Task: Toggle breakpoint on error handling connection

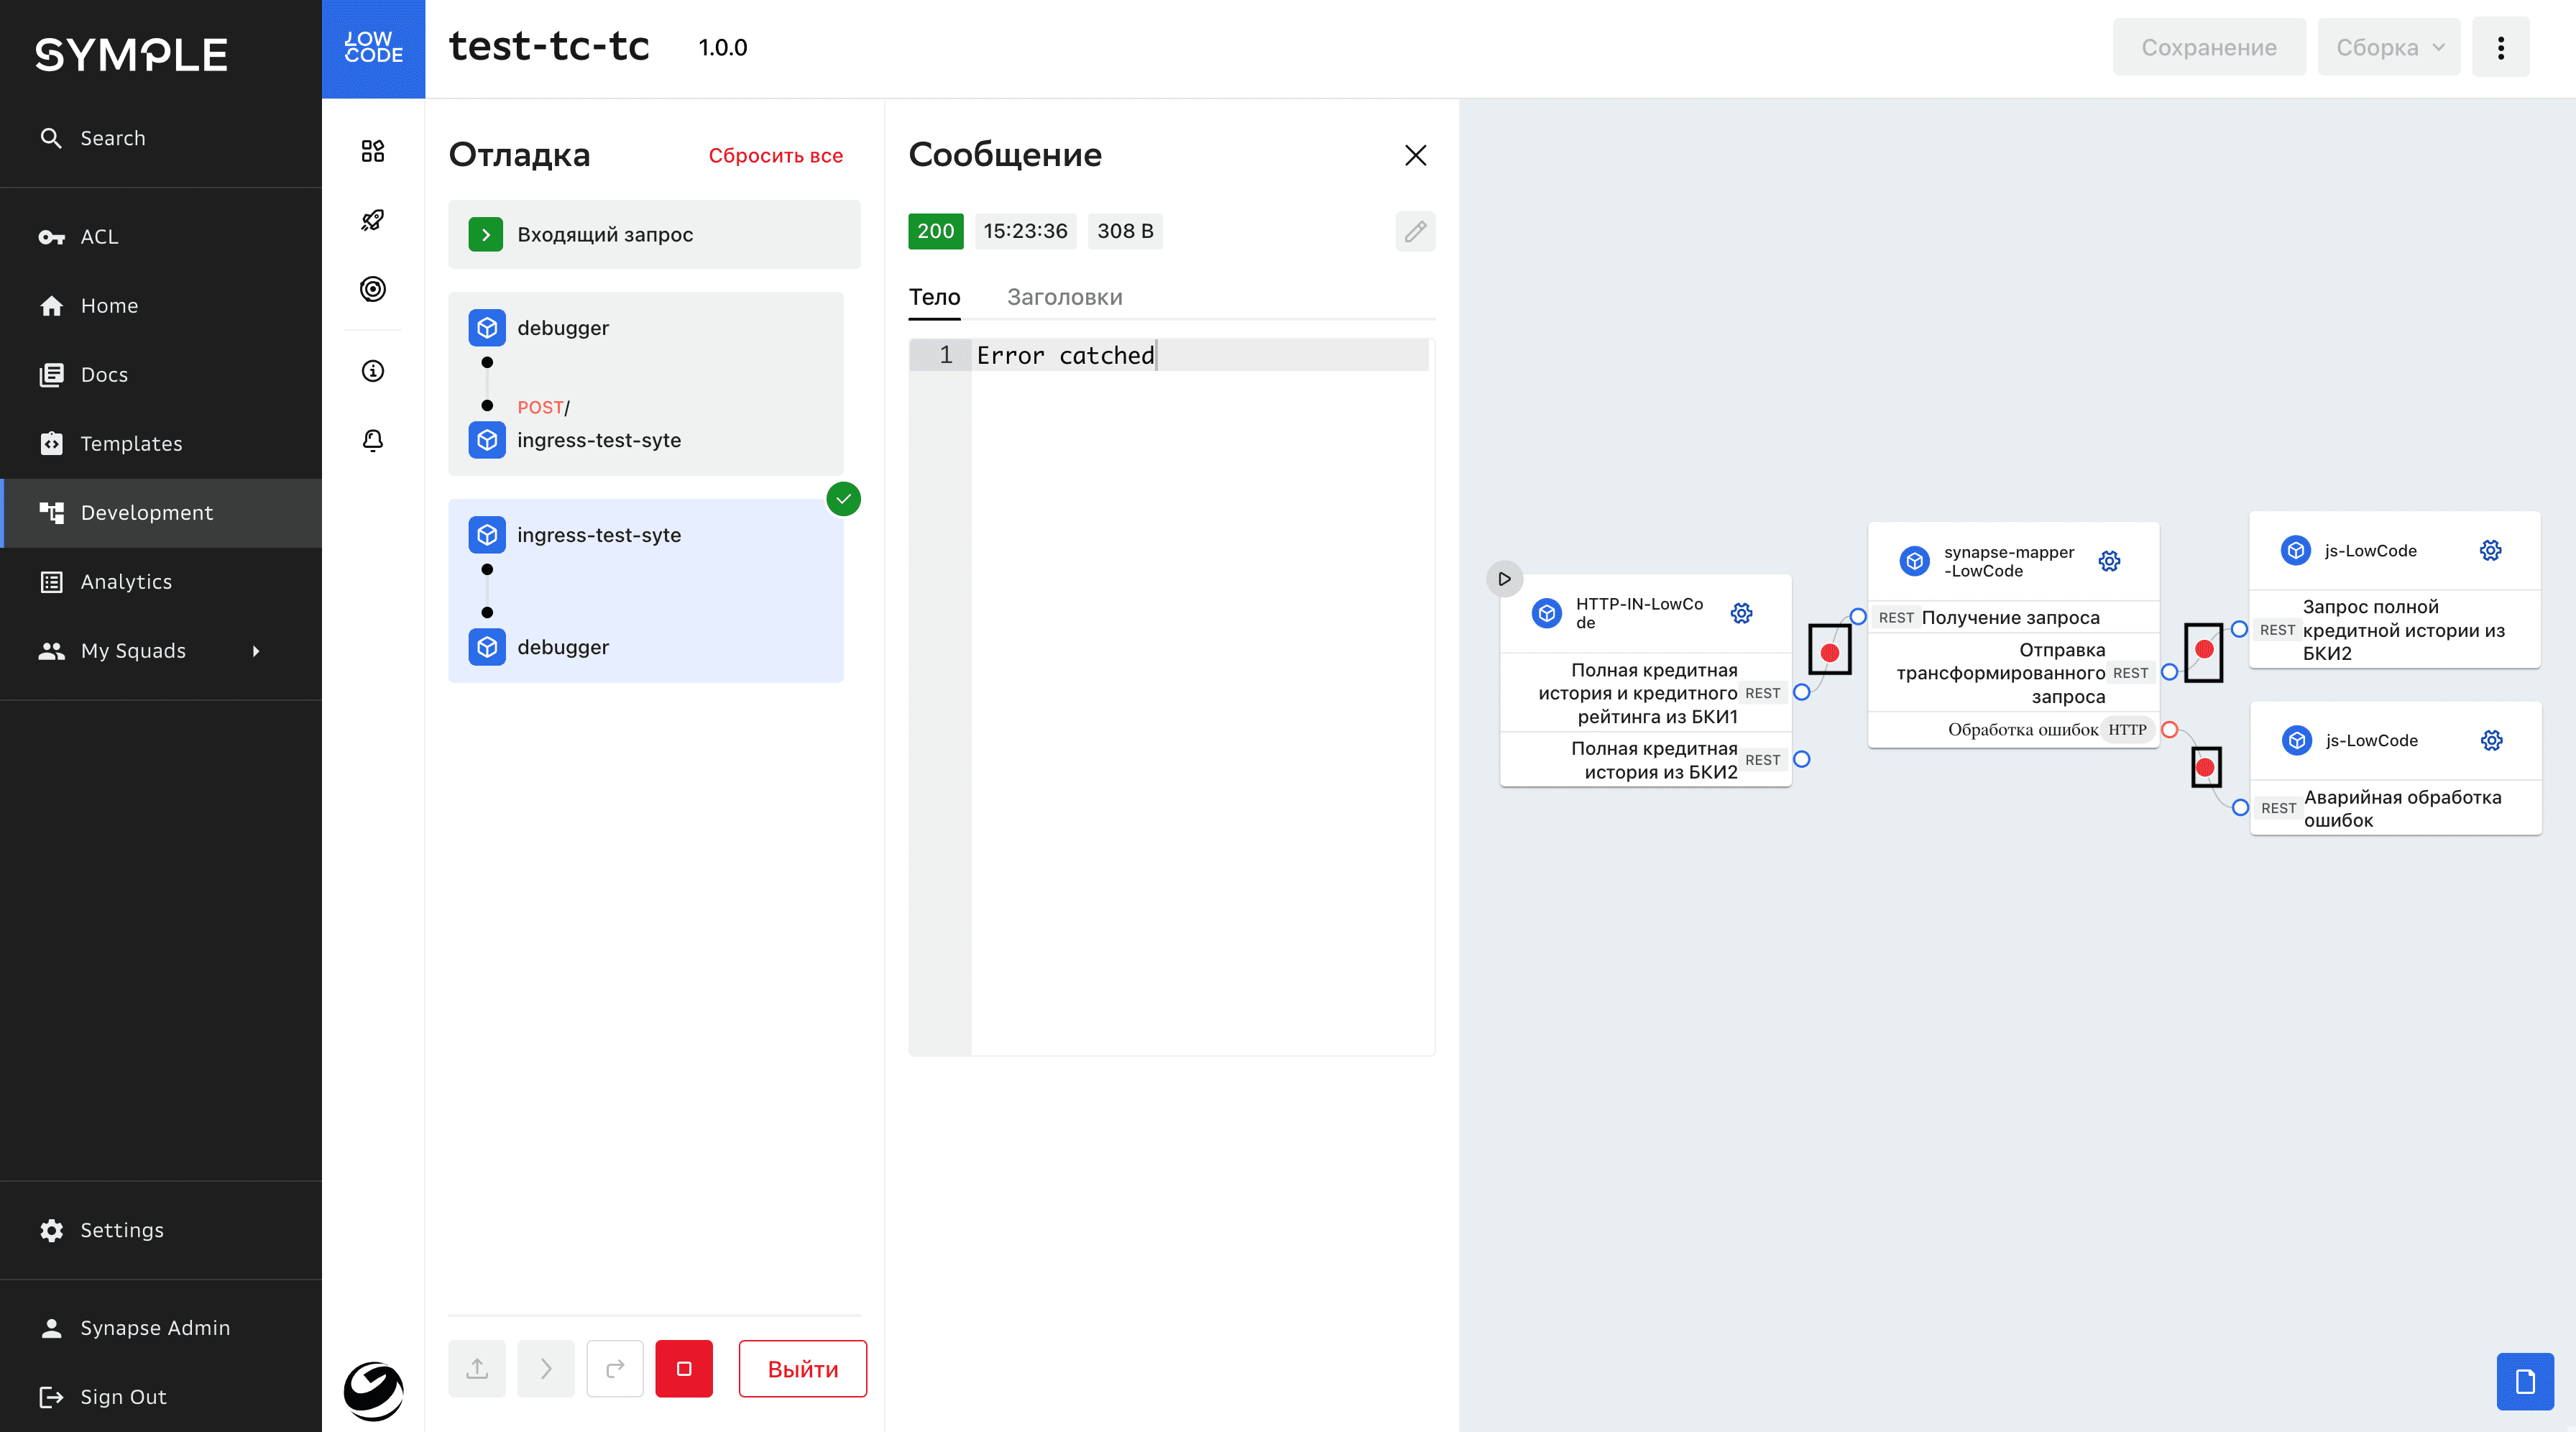Action: 2205,767
